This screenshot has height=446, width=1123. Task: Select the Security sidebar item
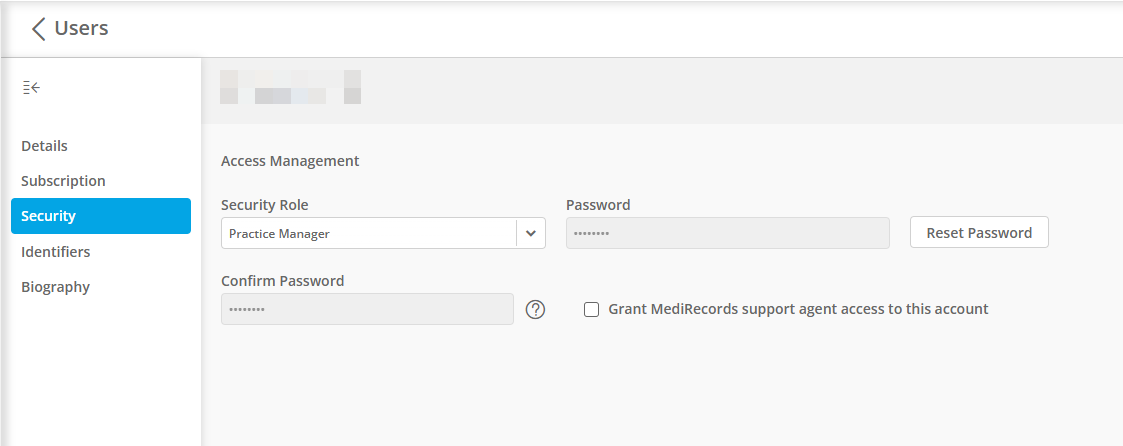(101, 216)
